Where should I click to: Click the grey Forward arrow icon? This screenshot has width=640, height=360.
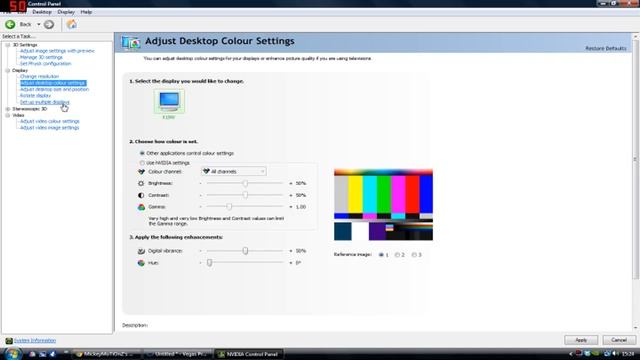pos(49,24)
